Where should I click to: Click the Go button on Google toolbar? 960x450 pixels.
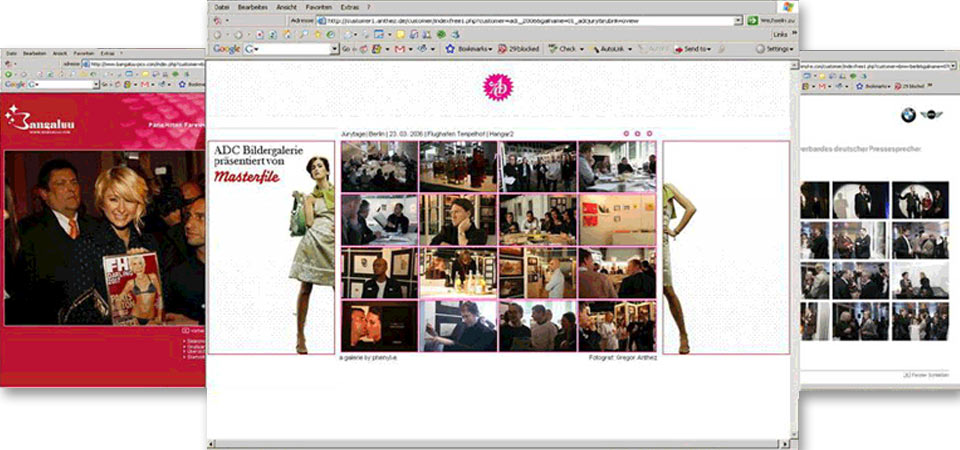coord(346,49)
